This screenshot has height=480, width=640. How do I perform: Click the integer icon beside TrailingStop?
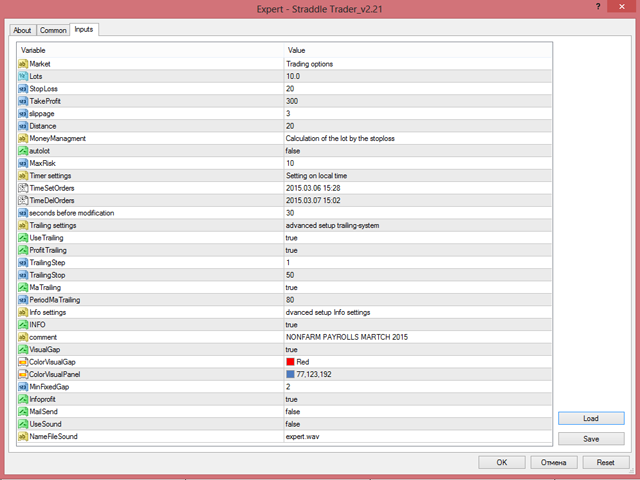pos(23,275)
